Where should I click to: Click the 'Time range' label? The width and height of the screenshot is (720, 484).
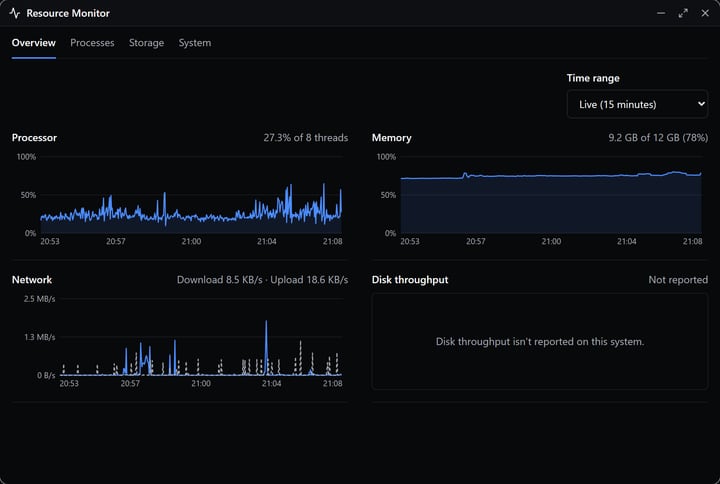pyautogui.click(x=593, y=78)
